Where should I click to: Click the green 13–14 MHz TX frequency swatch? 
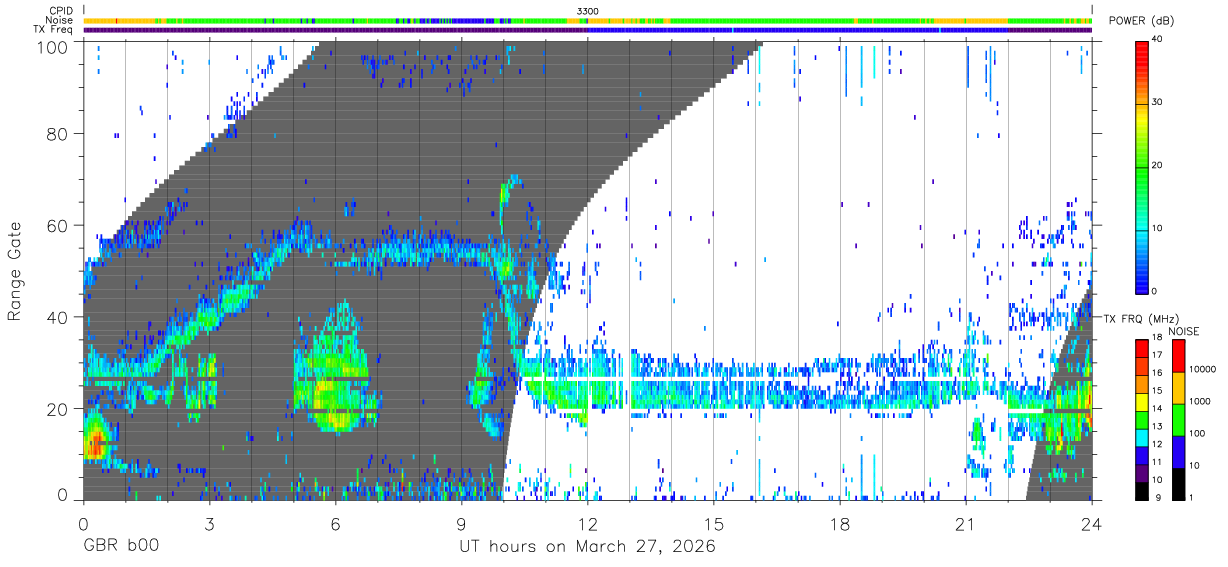[x=1142, y=419]
